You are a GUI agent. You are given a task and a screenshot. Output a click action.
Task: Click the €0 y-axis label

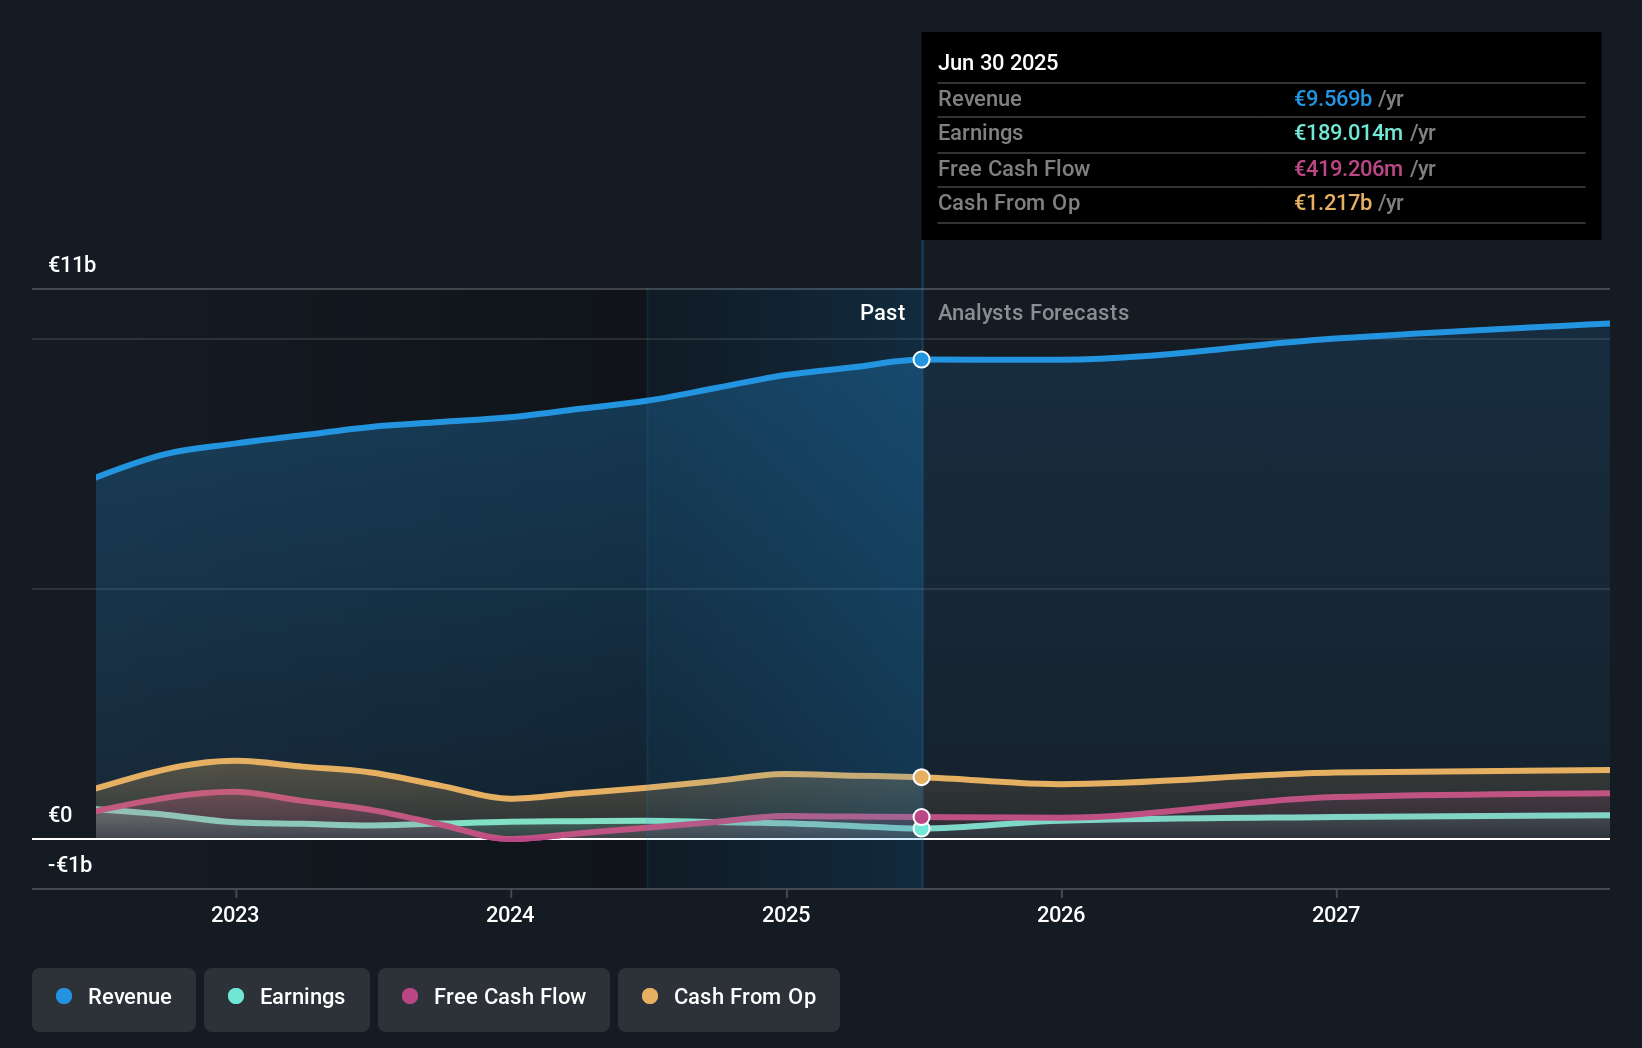coord(60,814)
